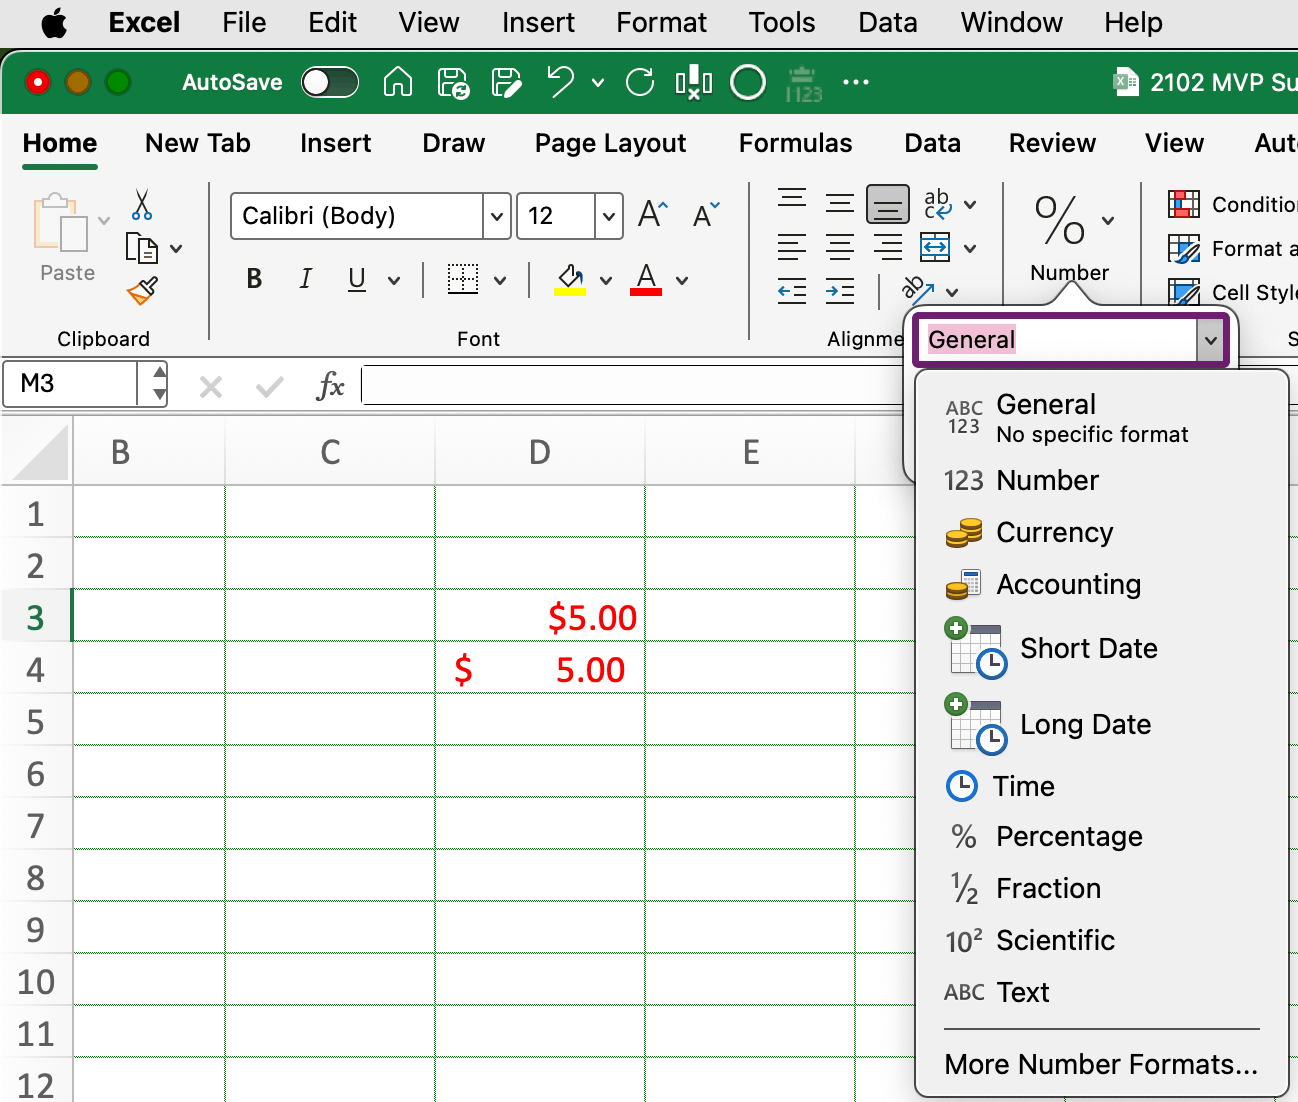Expand the Undo history dropdown arrow

tap(598, 83)
